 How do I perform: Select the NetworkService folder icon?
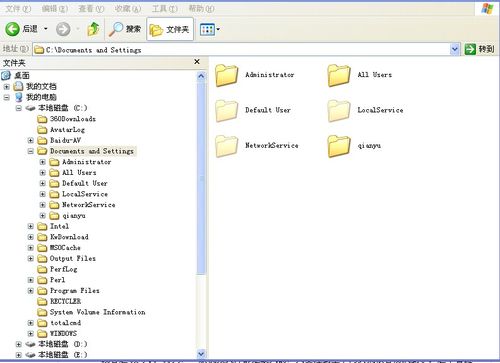pyautogui.click(x=227, y=146)
